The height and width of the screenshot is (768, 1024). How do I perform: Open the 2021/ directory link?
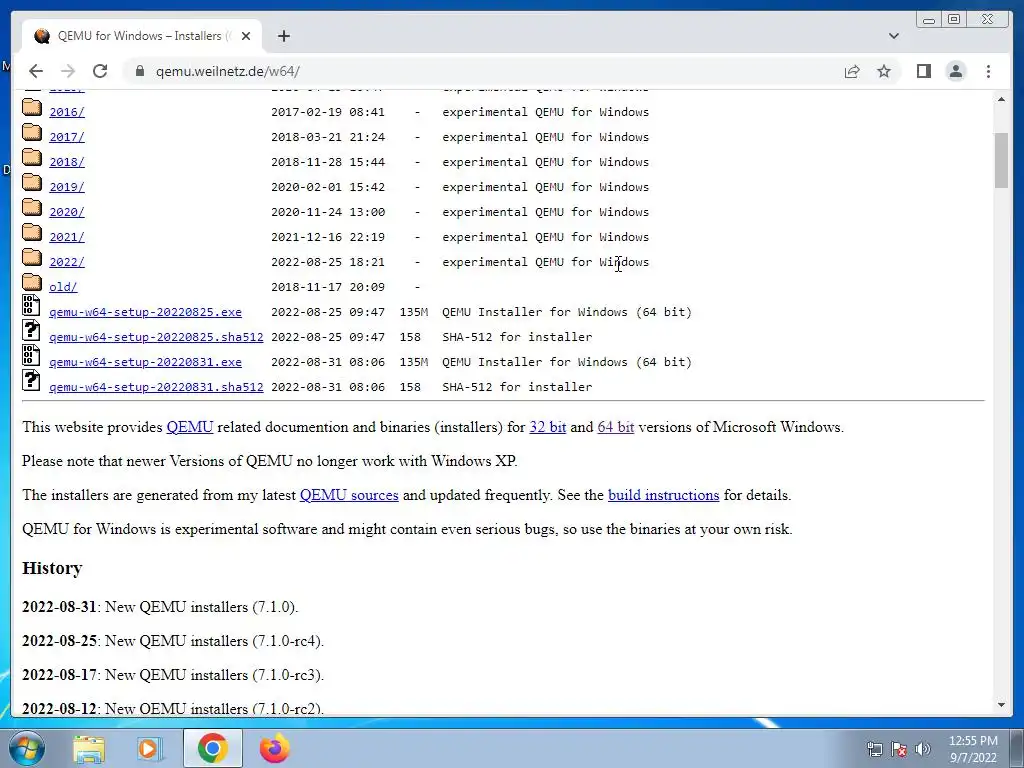(x=67, y=237)
